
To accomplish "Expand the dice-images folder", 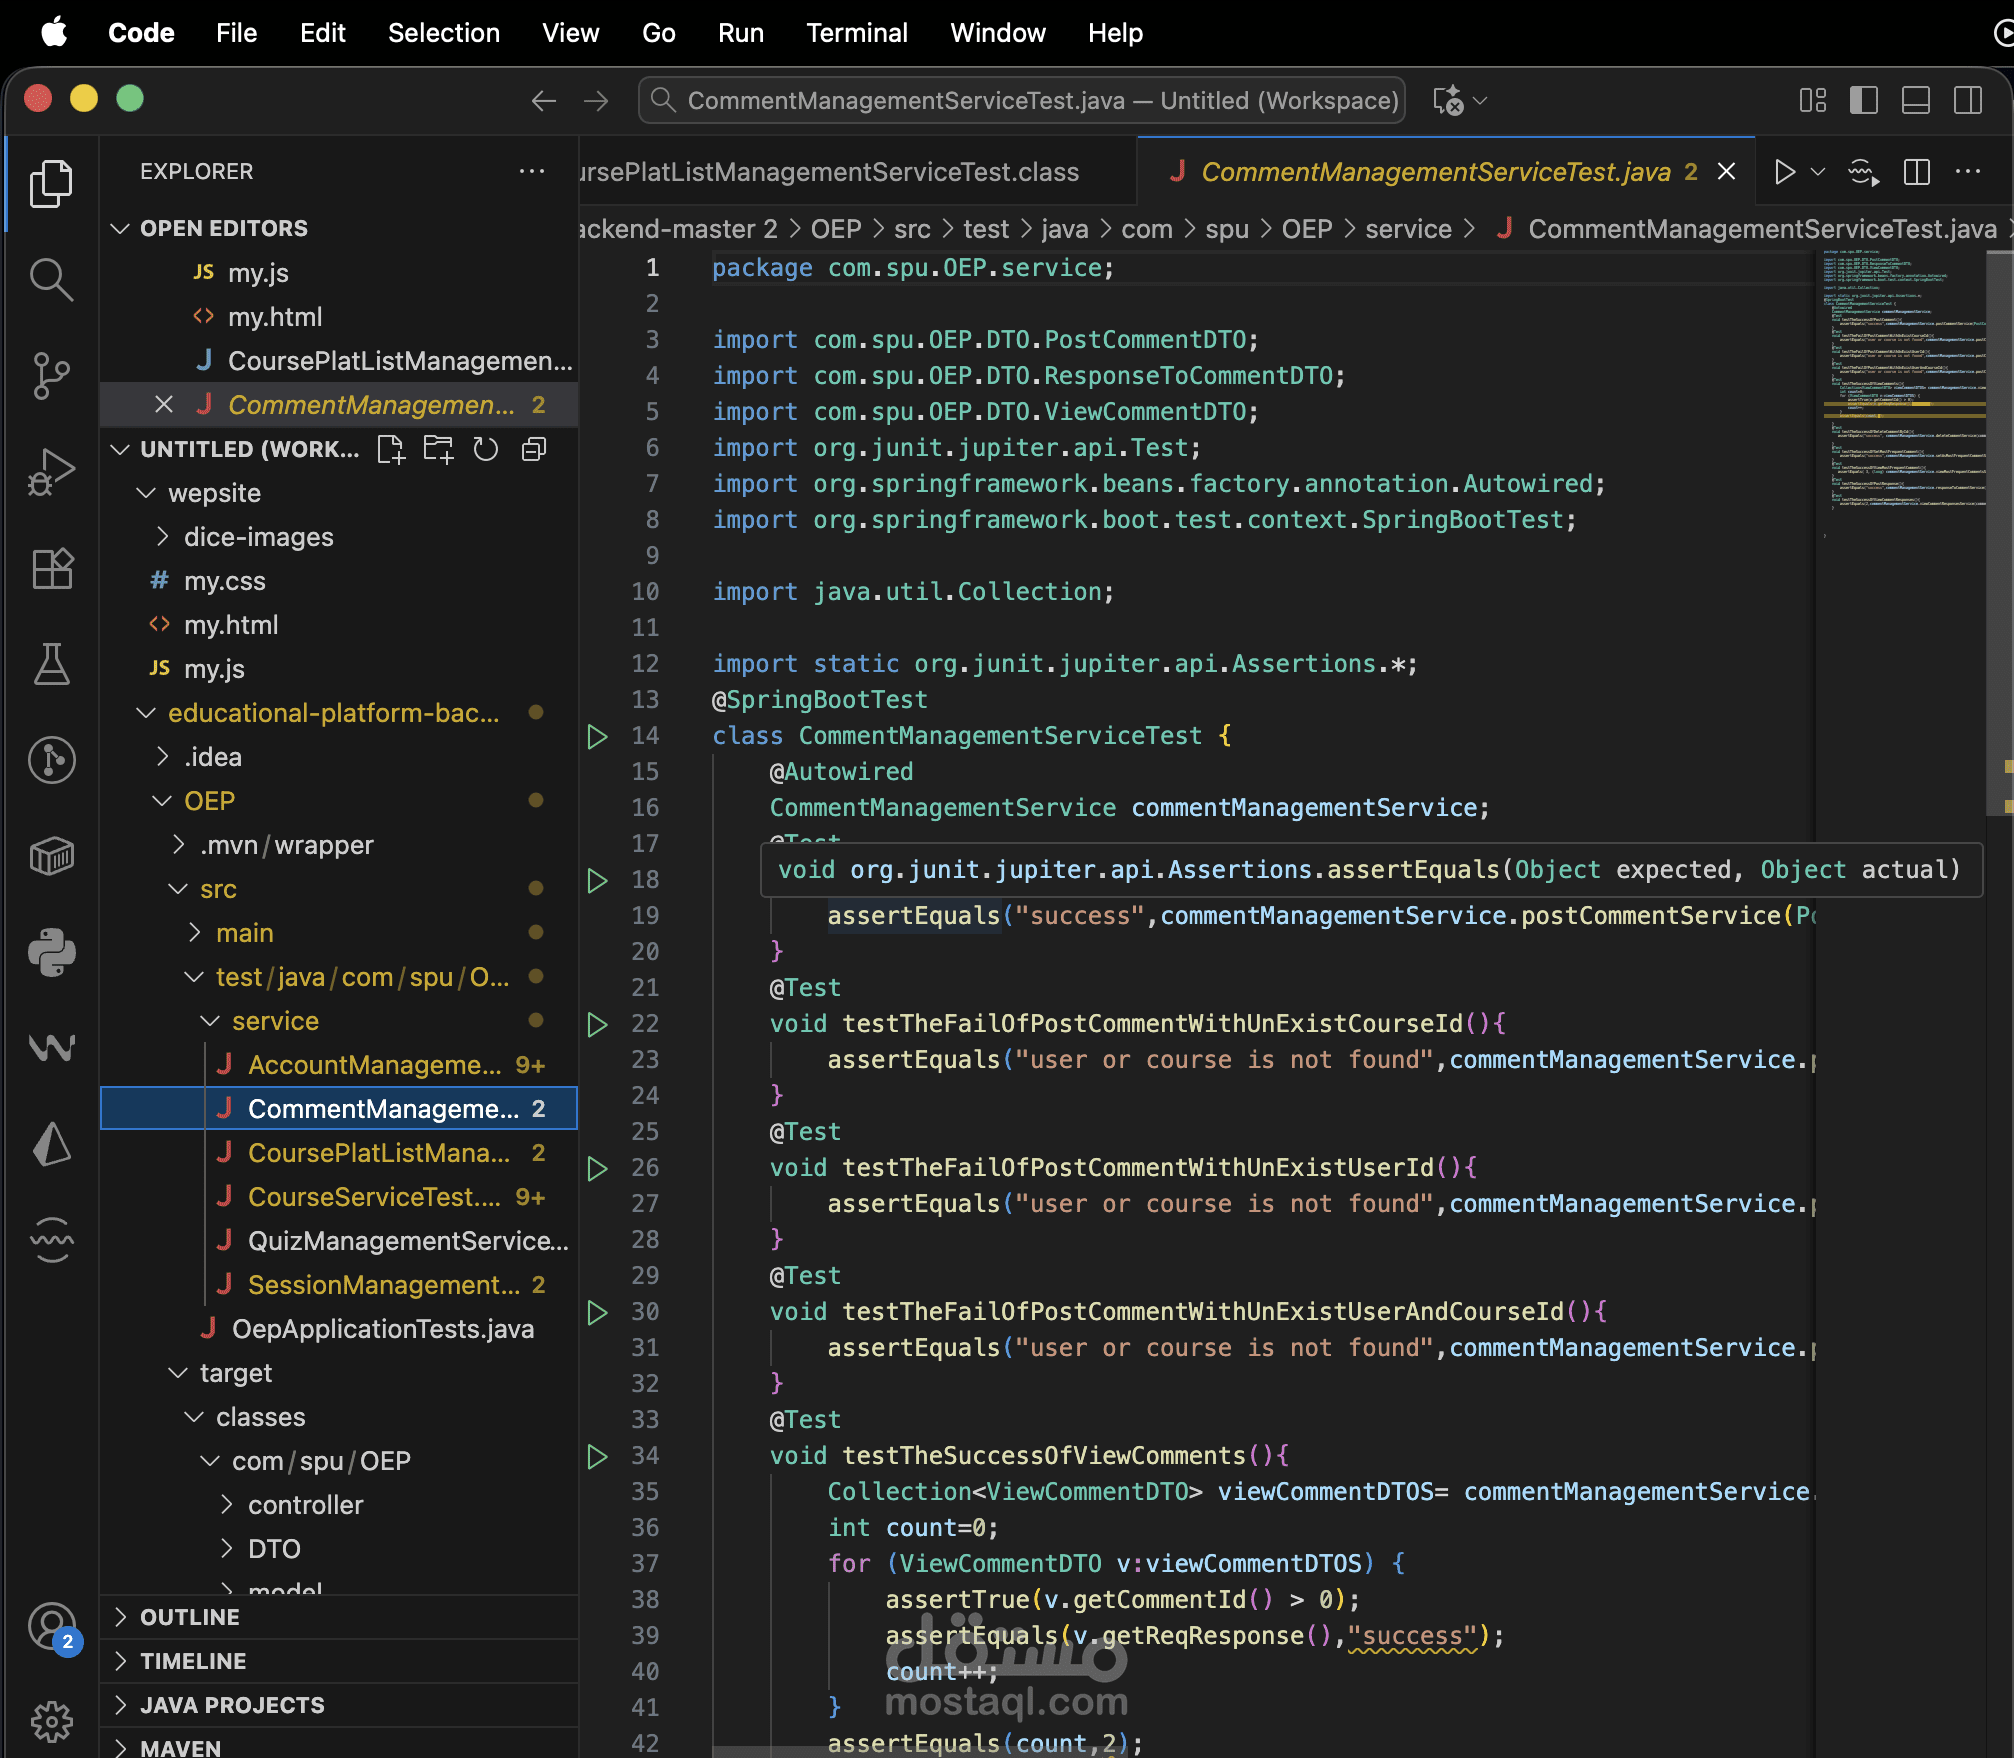I will (258, 537).
